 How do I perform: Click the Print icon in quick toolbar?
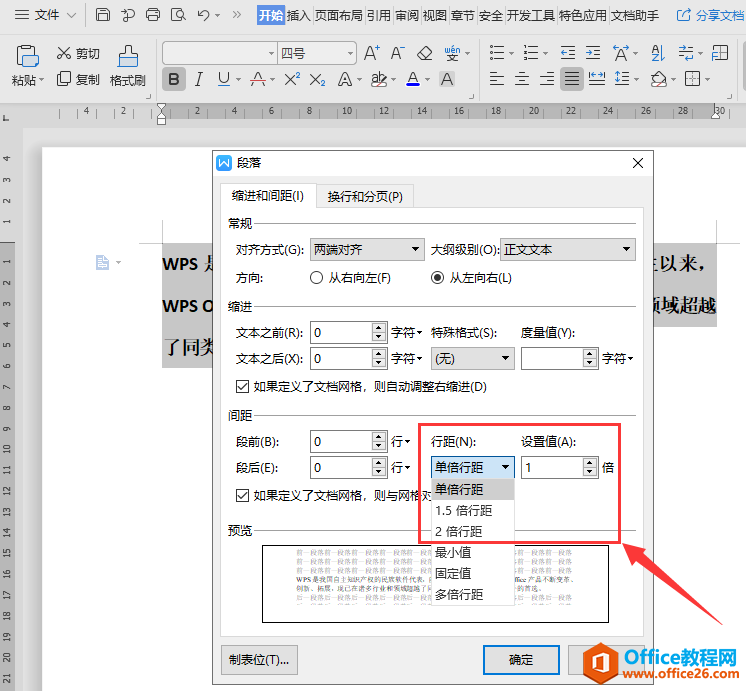(153, 15)
